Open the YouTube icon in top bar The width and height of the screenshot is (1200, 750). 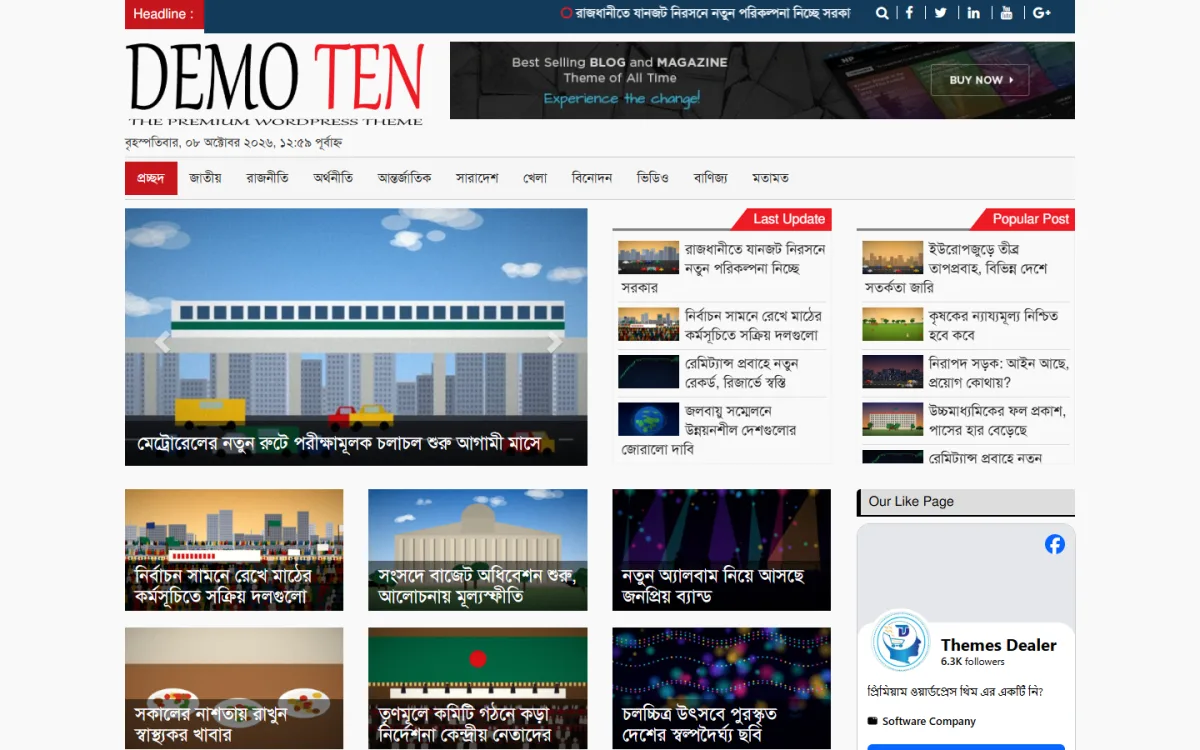1006,13
